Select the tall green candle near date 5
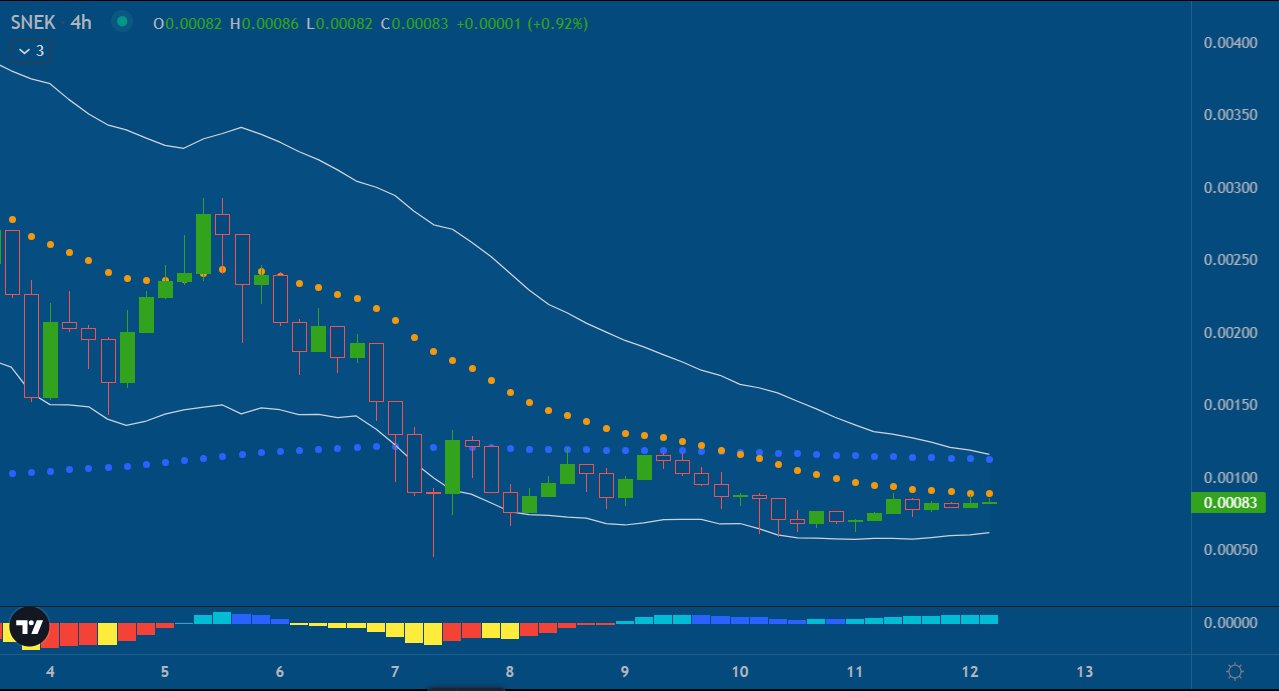Viewport: 1279px width, 691px height. (203, 244)
